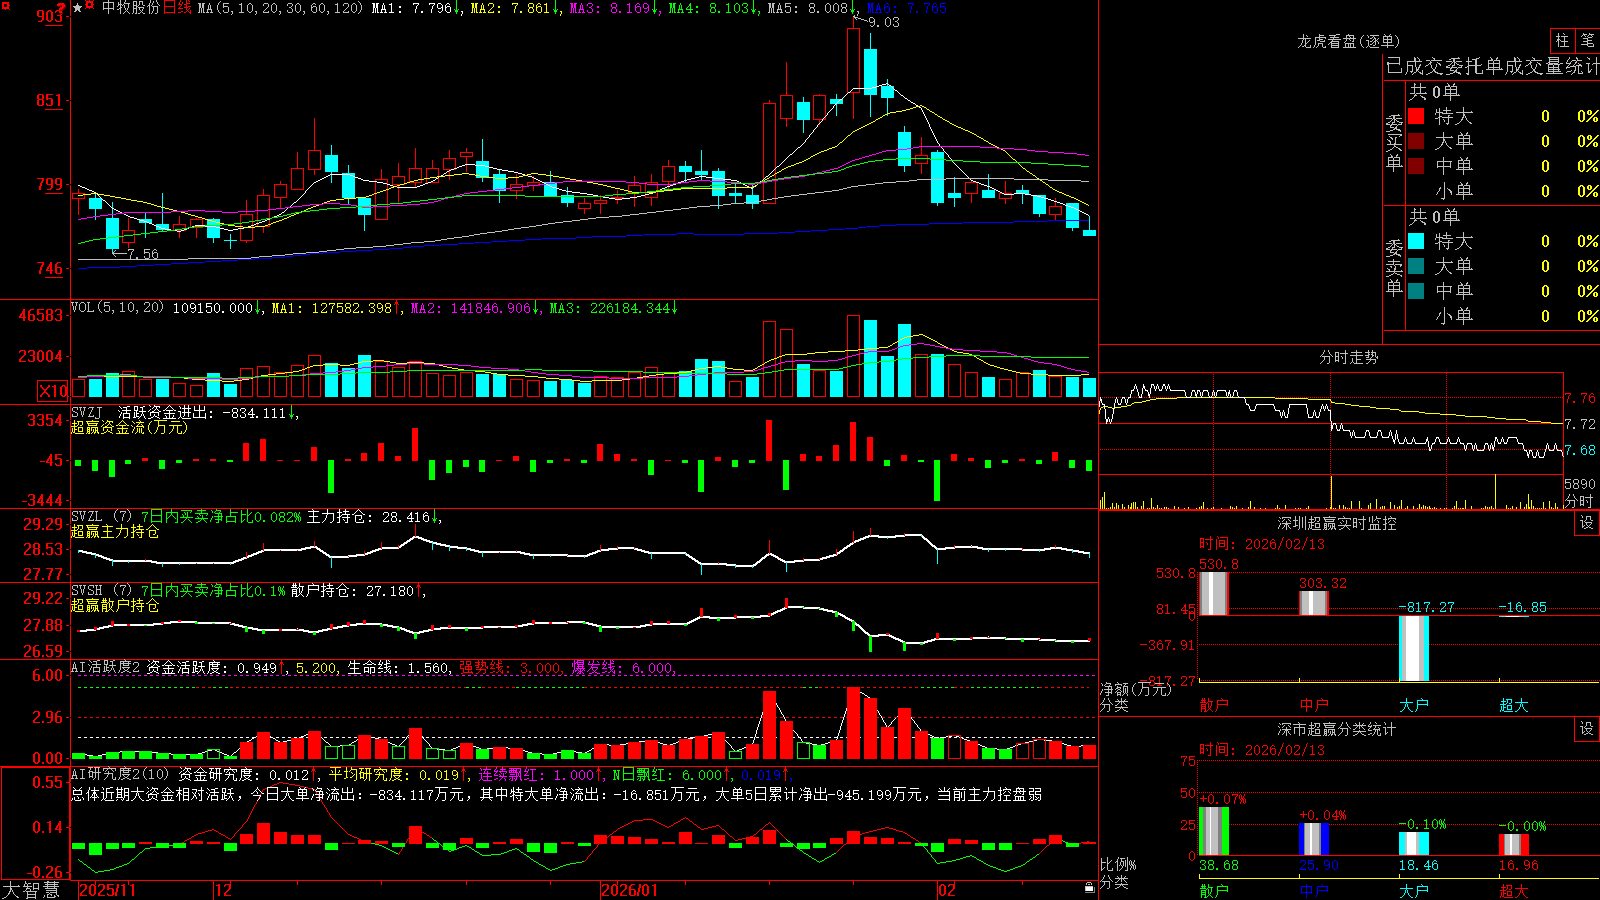This screenshot has height=900, width=1600.
Task: Click the red 特大 buy order swatch
Action: click(1416, 116)
